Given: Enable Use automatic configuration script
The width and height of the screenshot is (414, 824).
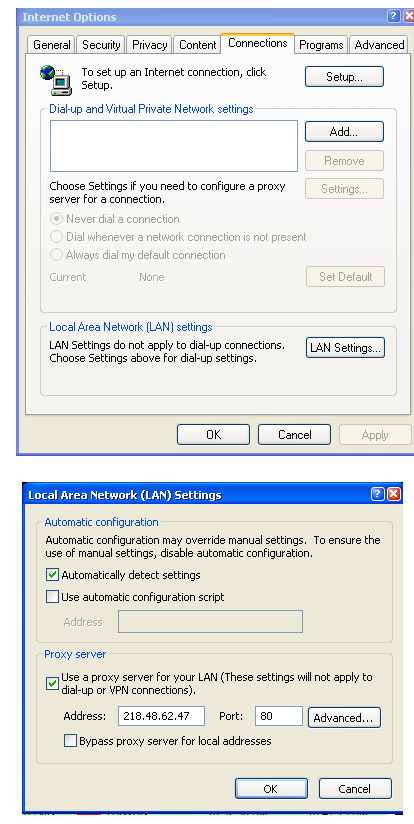Looking at the screenshot, I should [52, 597].
